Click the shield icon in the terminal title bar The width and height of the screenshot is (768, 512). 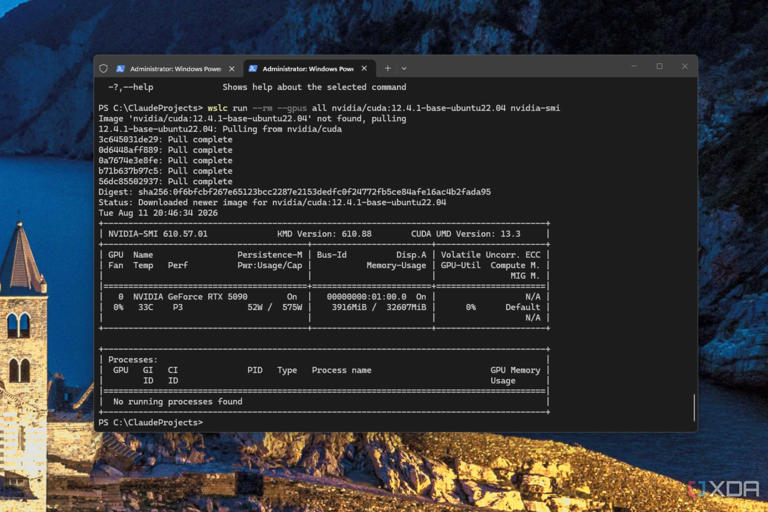click(x=103, y=69)
